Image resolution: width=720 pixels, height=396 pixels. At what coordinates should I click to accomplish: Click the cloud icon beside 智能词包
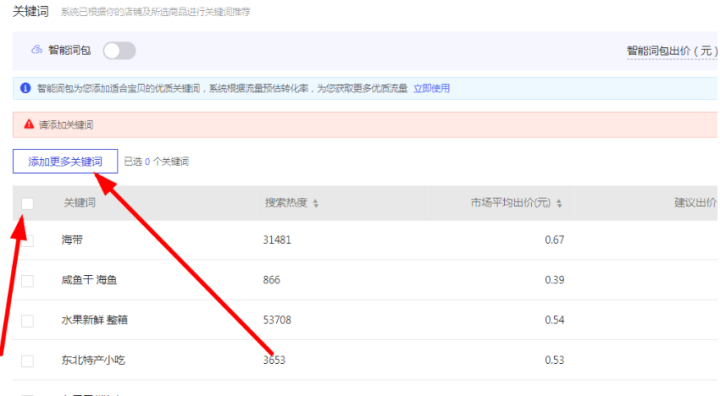37,50
